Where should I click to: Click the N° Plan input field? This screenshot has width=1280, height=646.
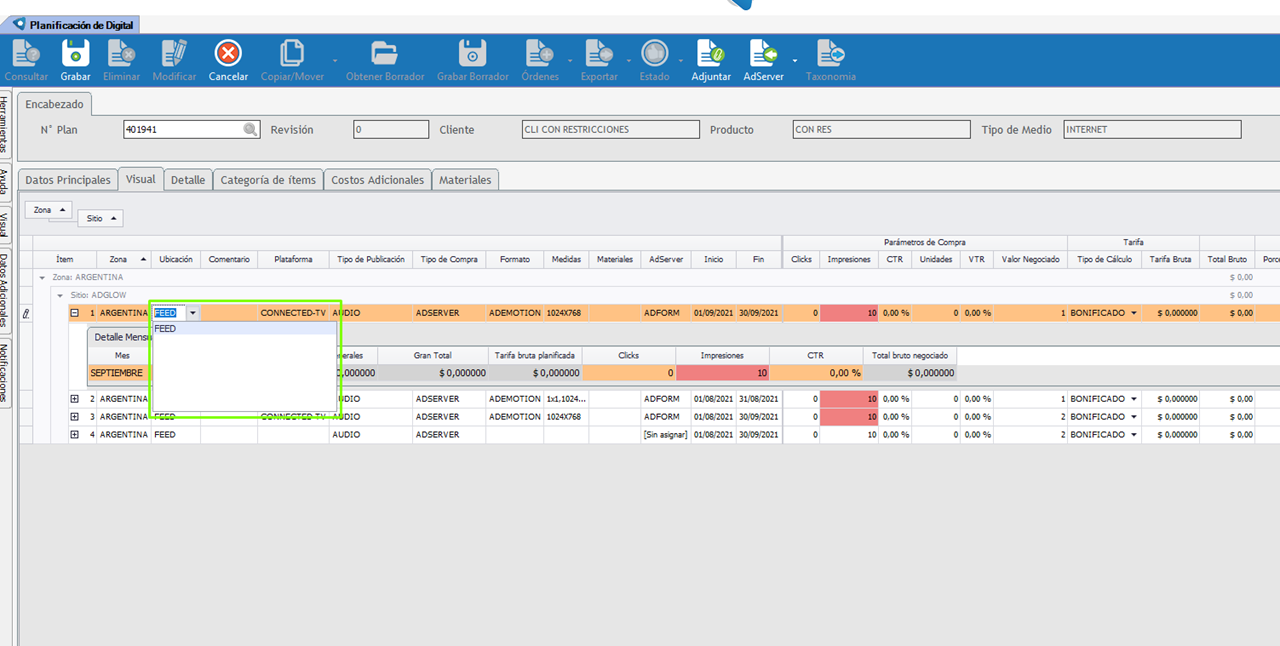pos(182,130)
